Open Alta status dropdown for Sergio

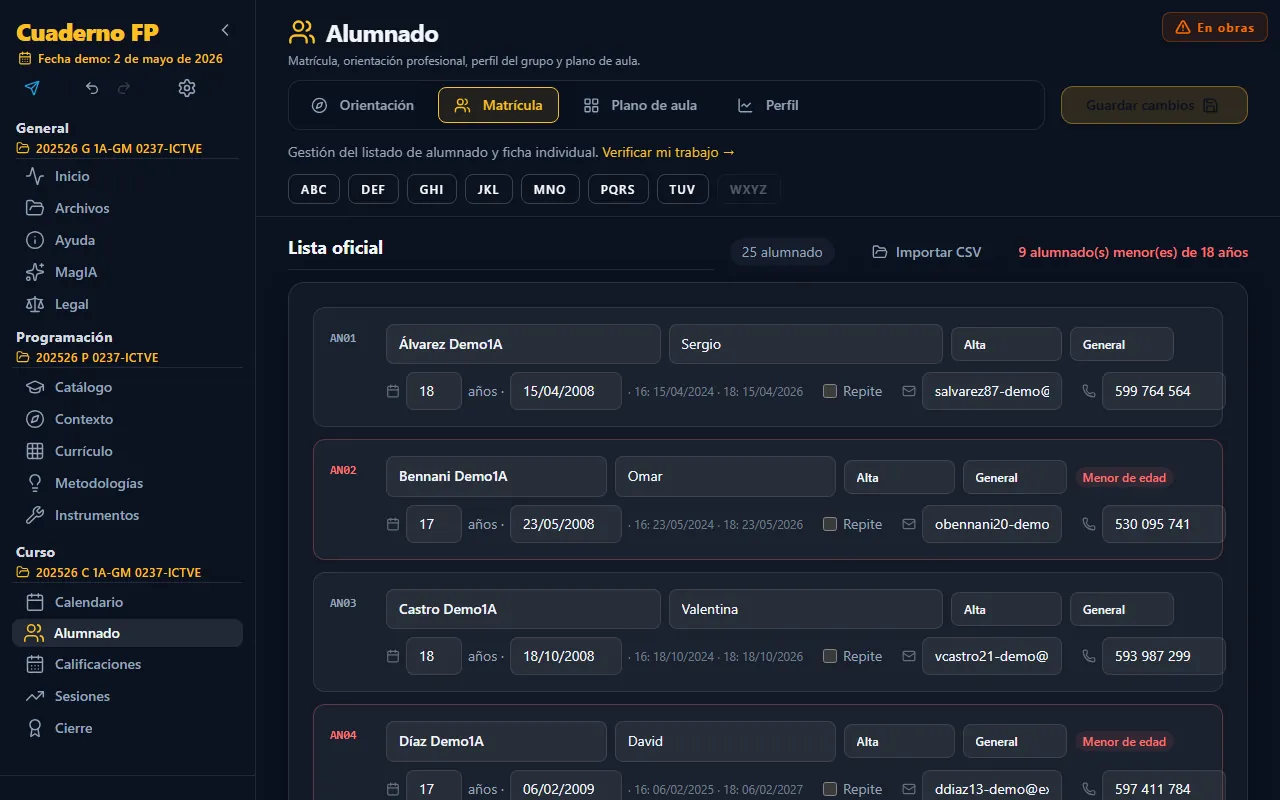click(1006, 344)
